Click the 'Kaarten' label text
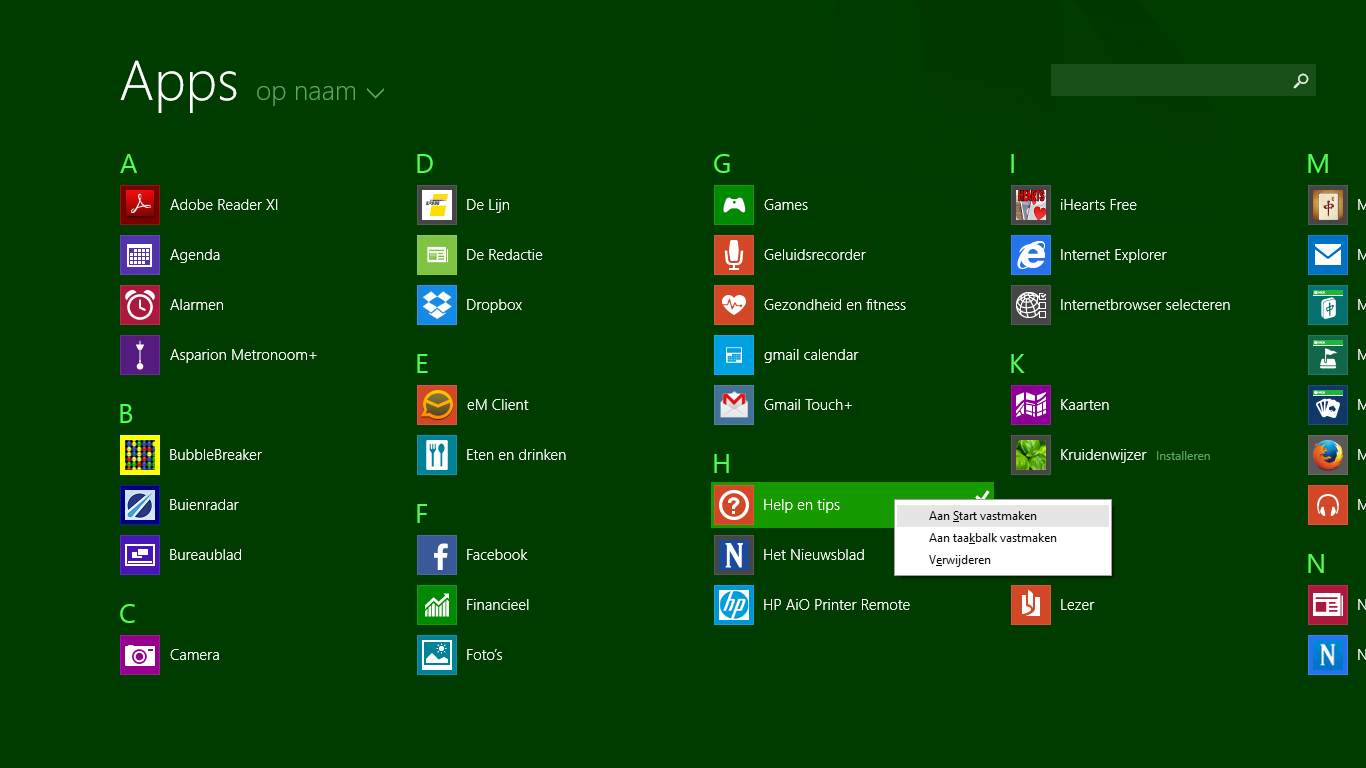This screenshot has height=768, width=1366. click(1085, 405)
